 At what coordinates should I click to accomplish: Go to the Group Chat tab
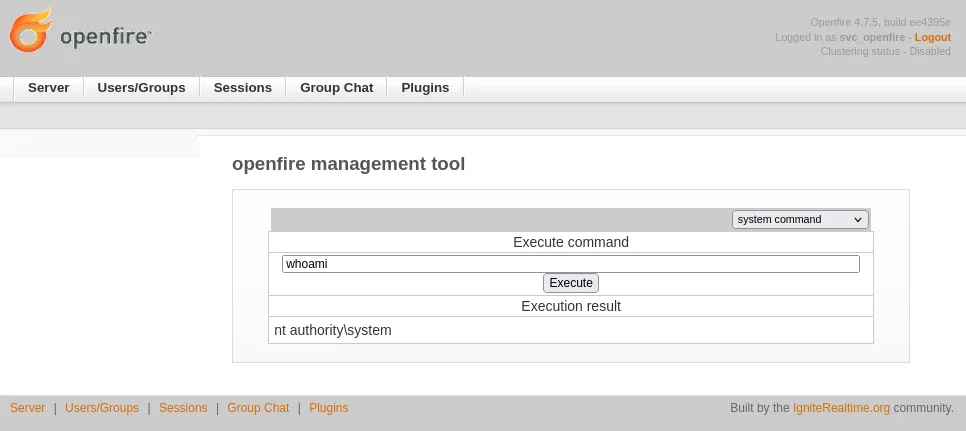coord(336,88)
